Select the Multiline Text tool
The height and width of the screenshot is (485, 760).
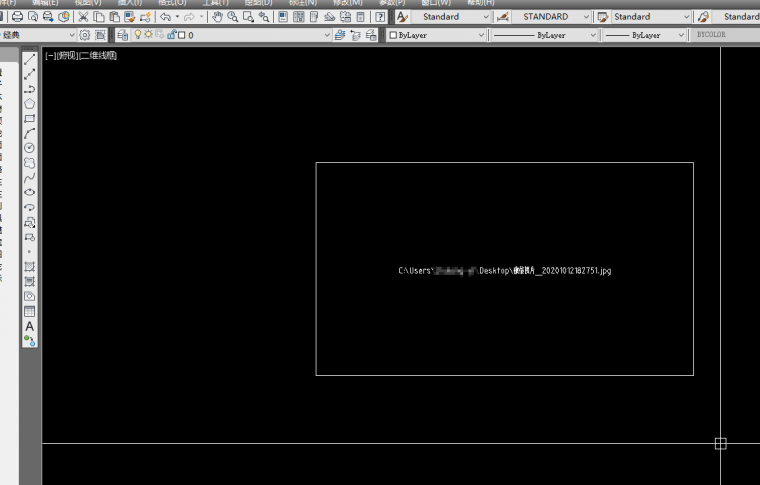click(30, 326)
